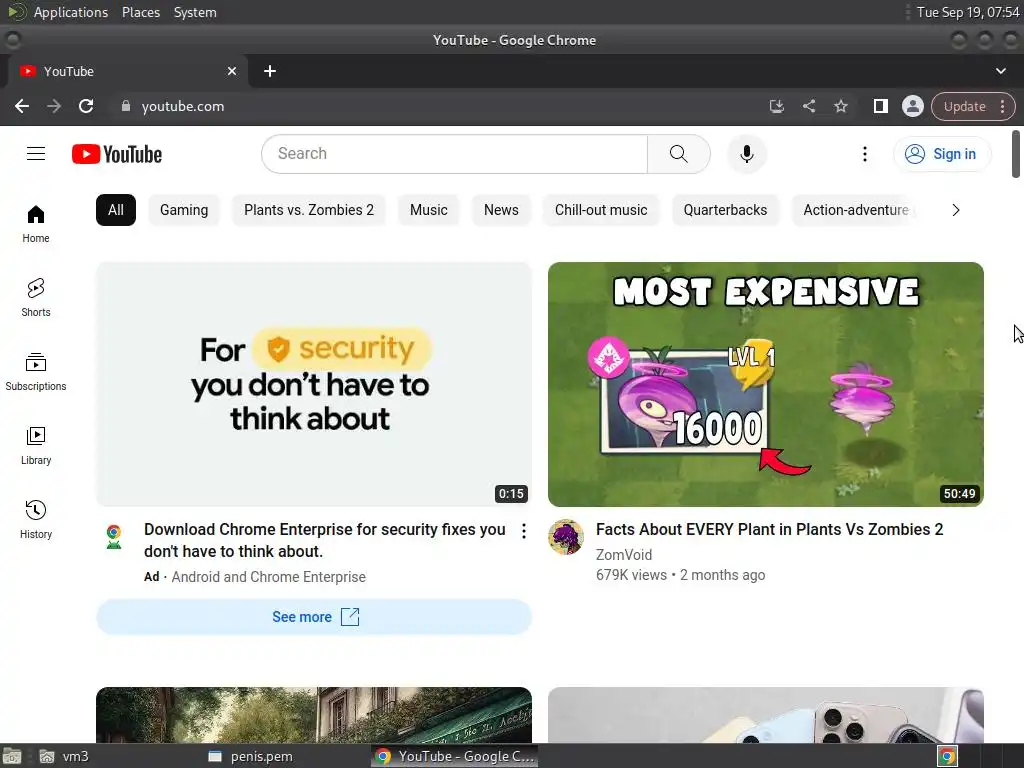Click the YouTube - Google Chrome taskbar entry
This screenshot has width=1024, height=768.
coord(455,756)
